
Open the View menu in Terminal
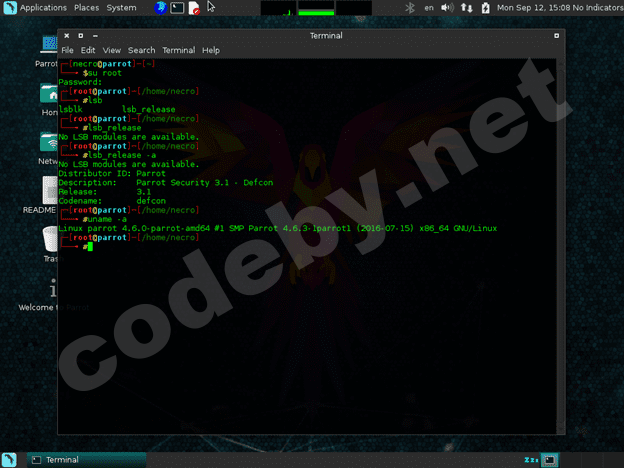coord(111,50)
